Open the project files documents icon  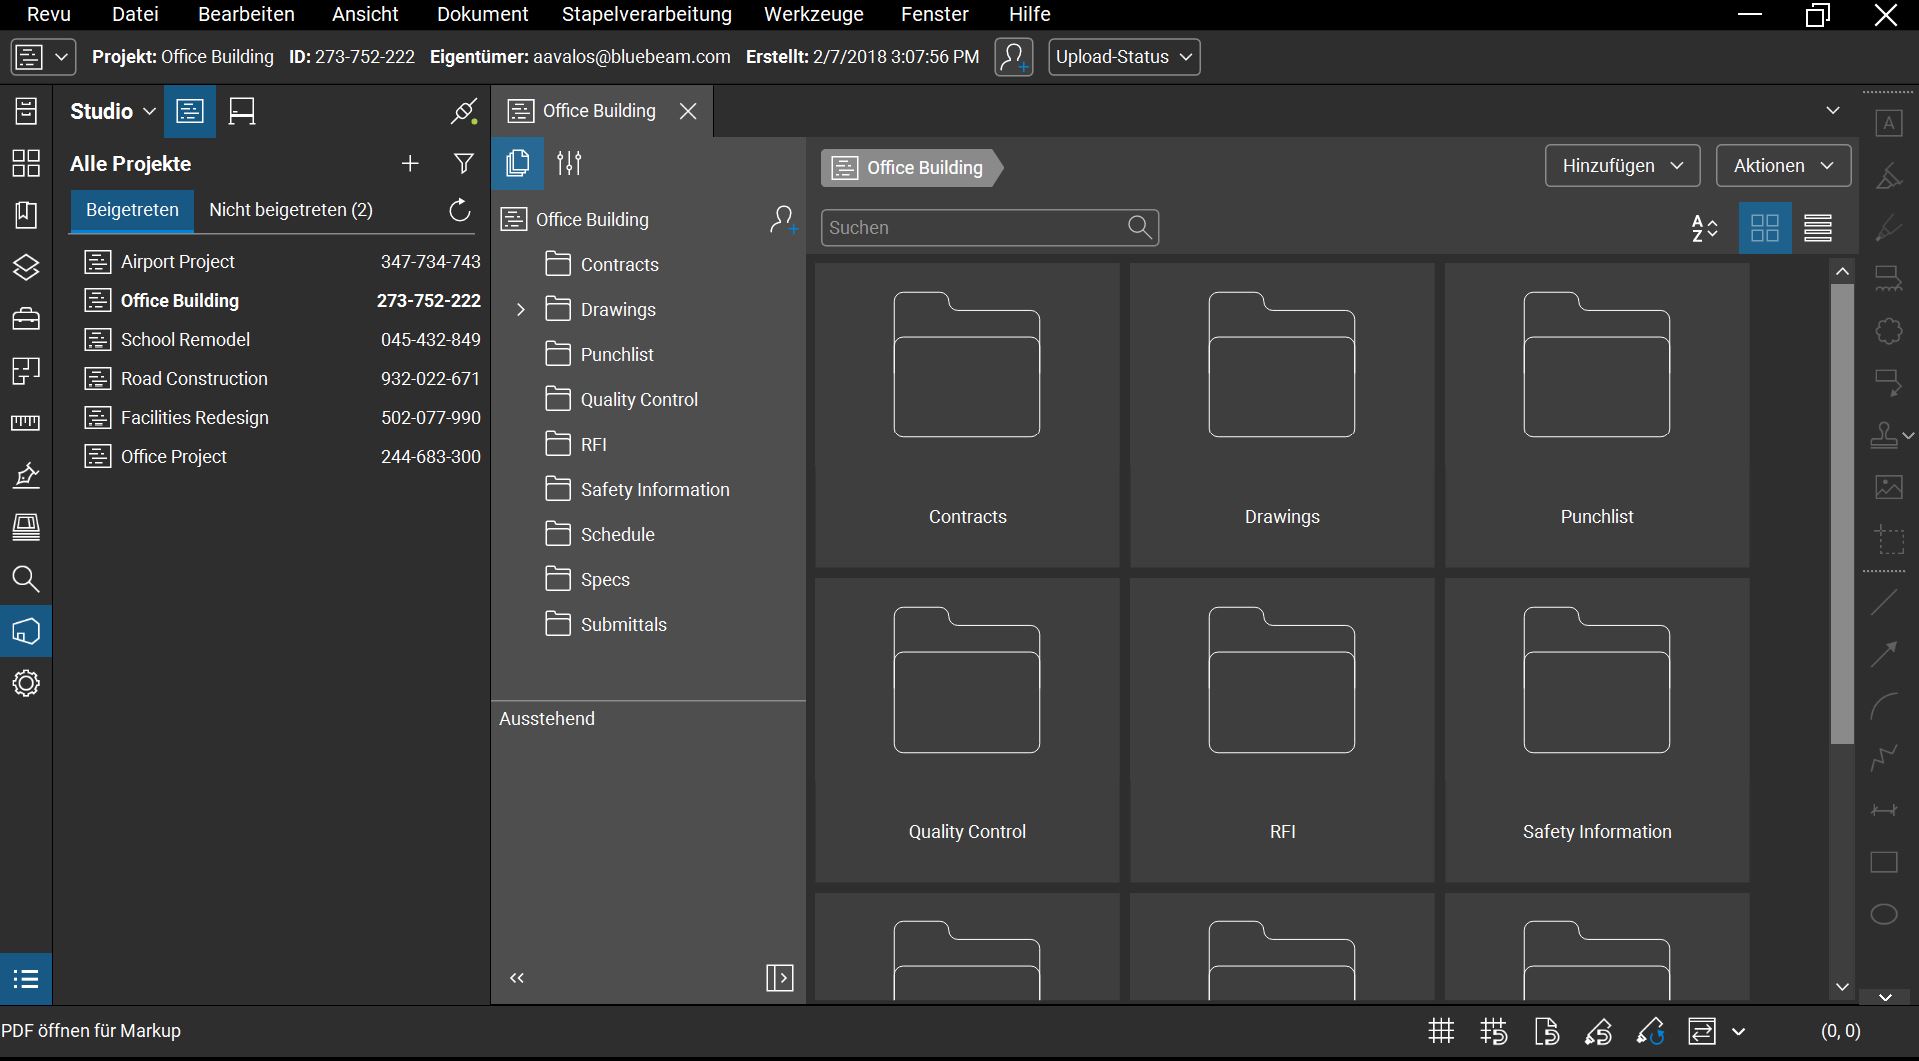click(517, 163)
